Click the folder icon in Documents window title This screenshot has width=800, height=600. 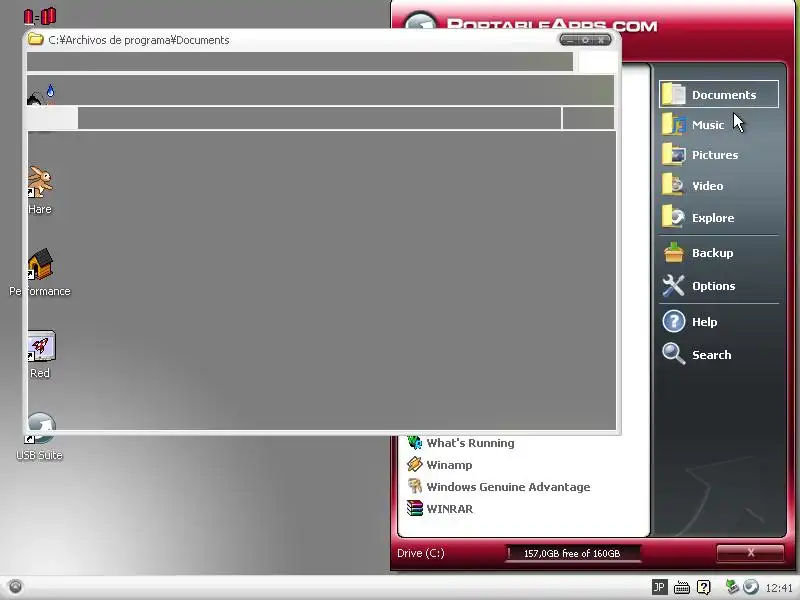(35, 39)
